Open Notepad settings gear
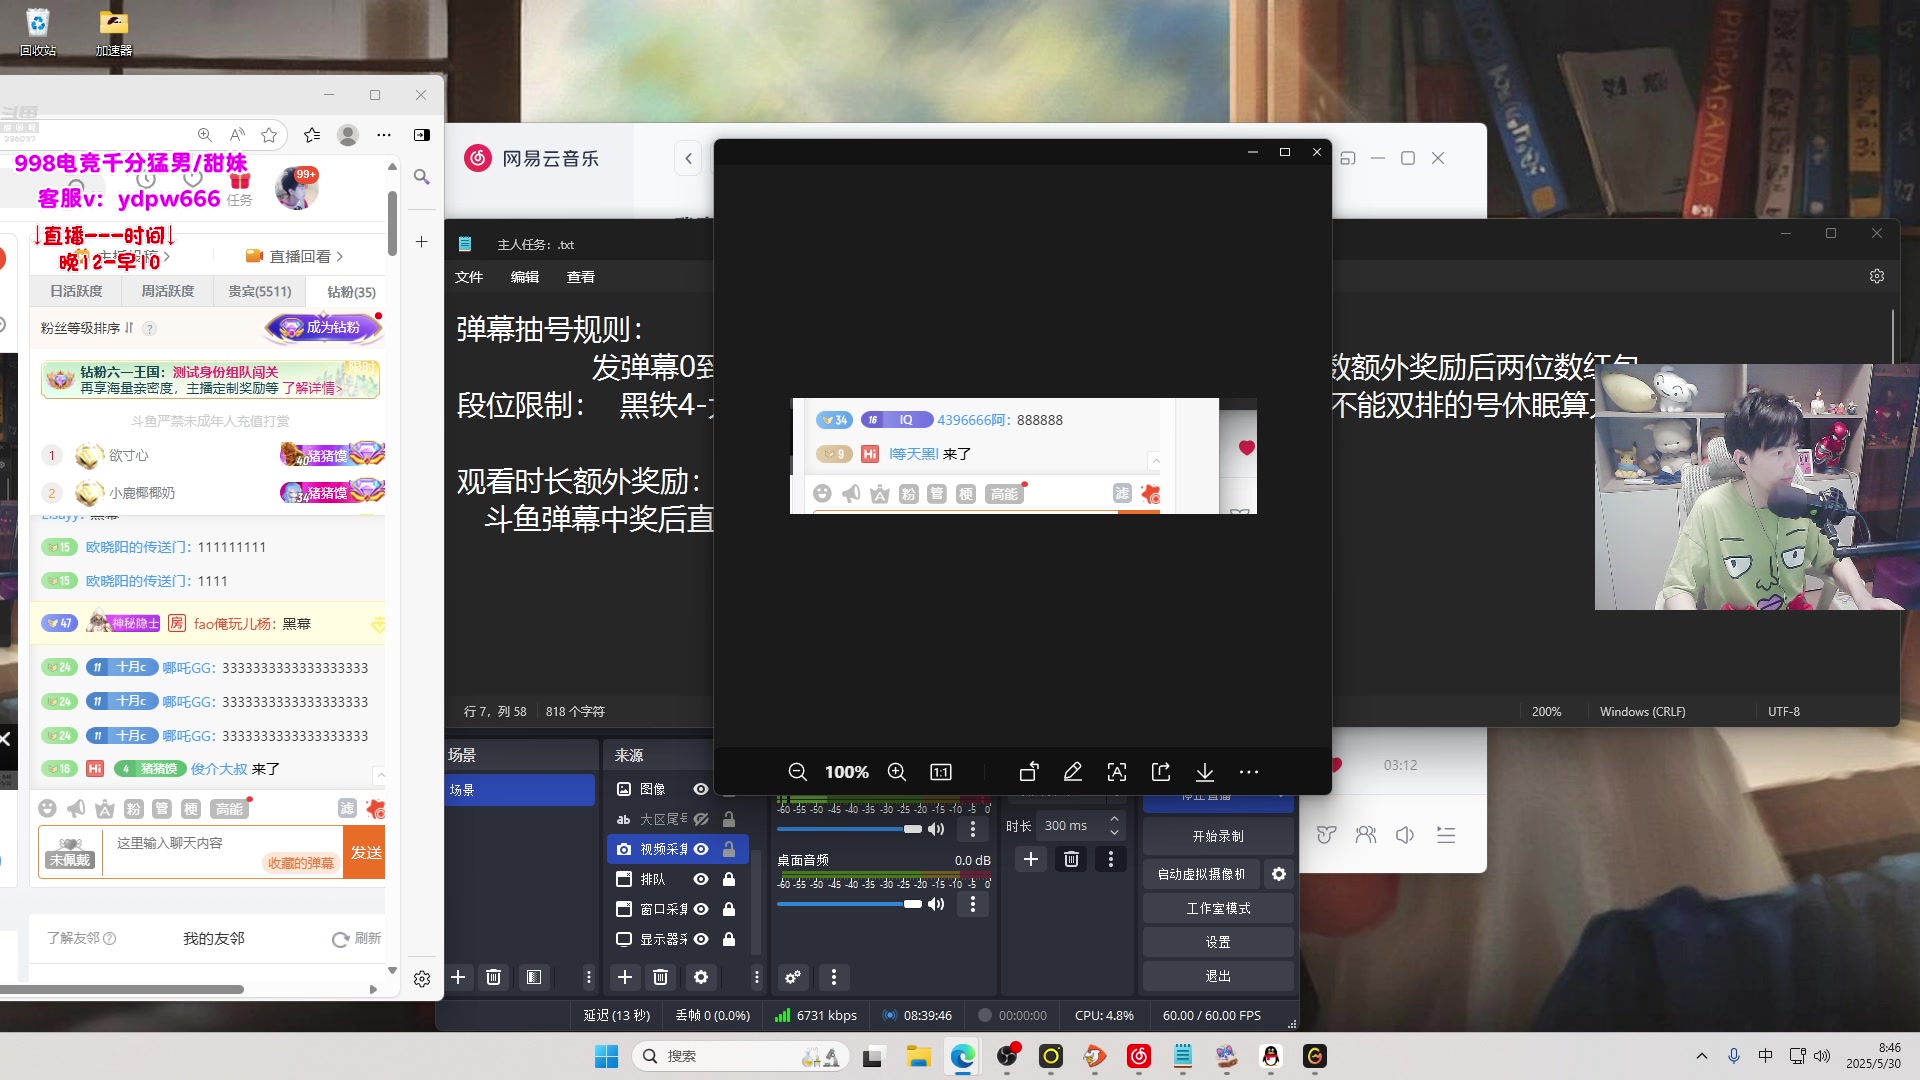Screen dimensions: 1920x1080 coord(1877,276)
